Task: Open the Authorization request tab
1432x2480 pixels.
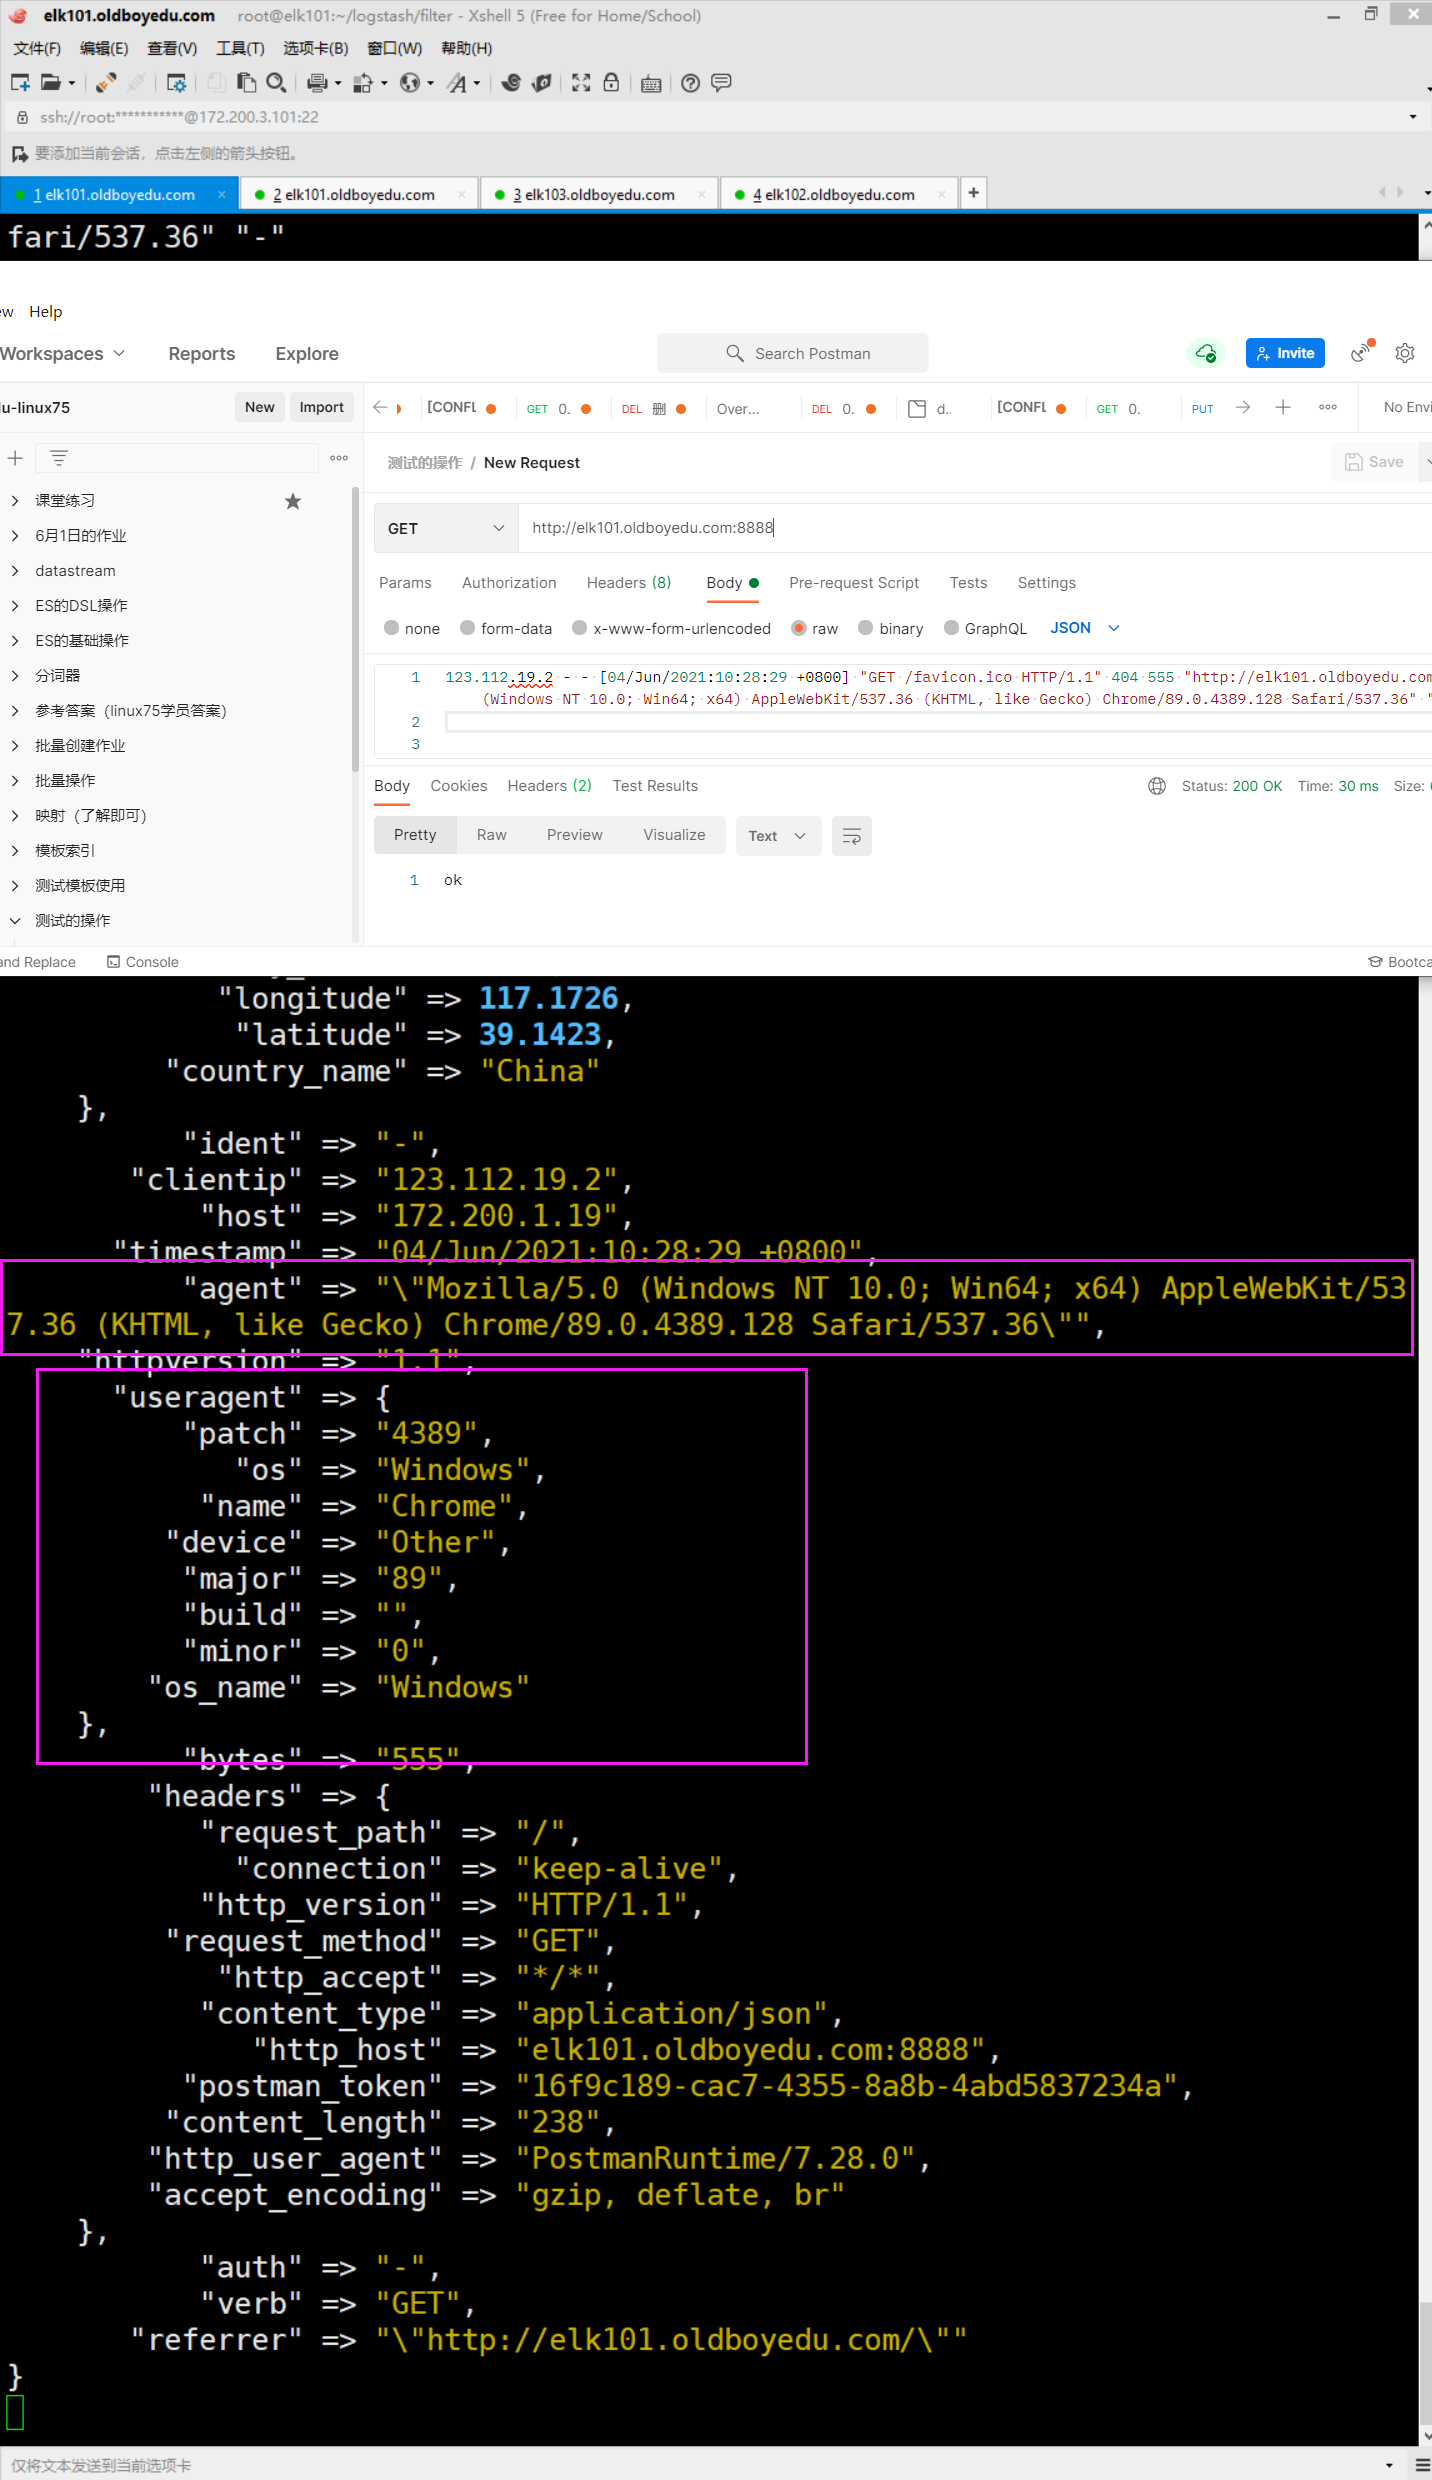Action: coord(509,583)
